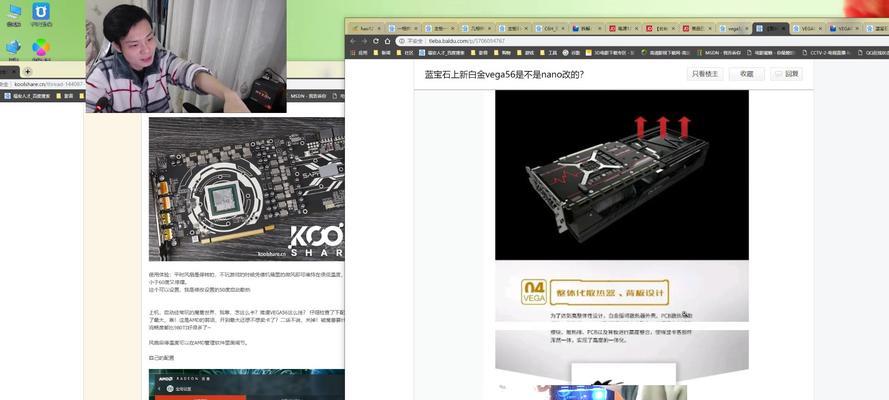Open the network globe desktop icon
The width and height of the screenshot is (889, 400).
point(14,49)
